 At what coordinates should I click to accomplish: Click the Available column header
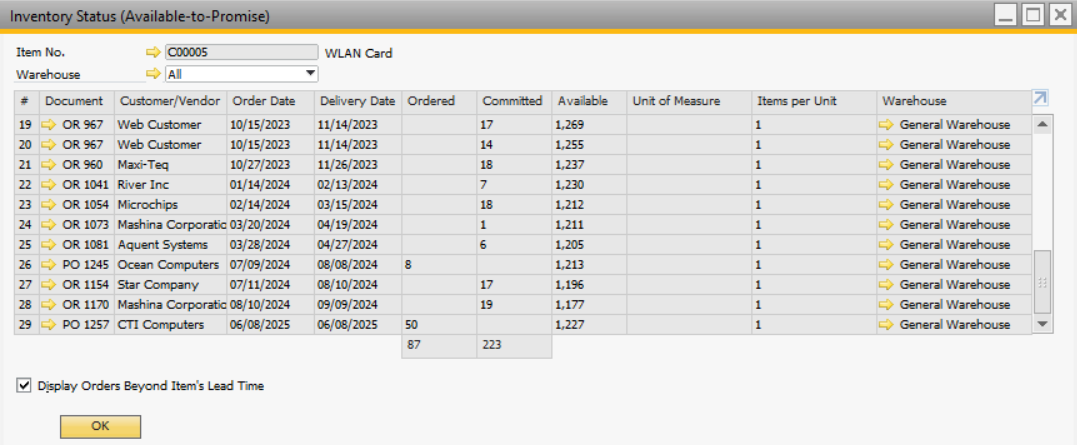click(589, 101)
